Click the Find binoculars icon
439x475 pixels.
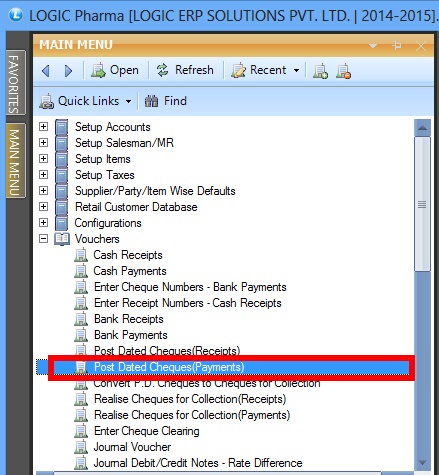click(151, 101)
